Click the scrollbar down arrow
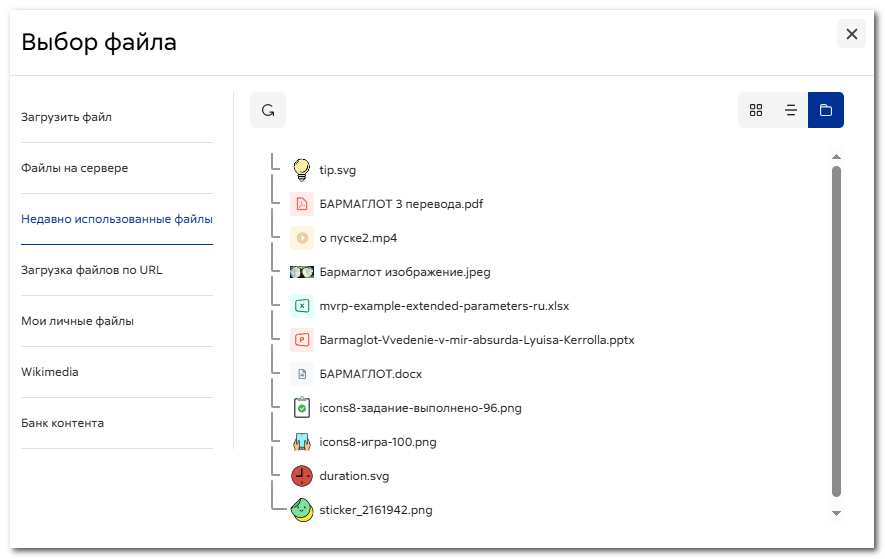The height and width of the screenshot is (559, 885). (836, 513)
